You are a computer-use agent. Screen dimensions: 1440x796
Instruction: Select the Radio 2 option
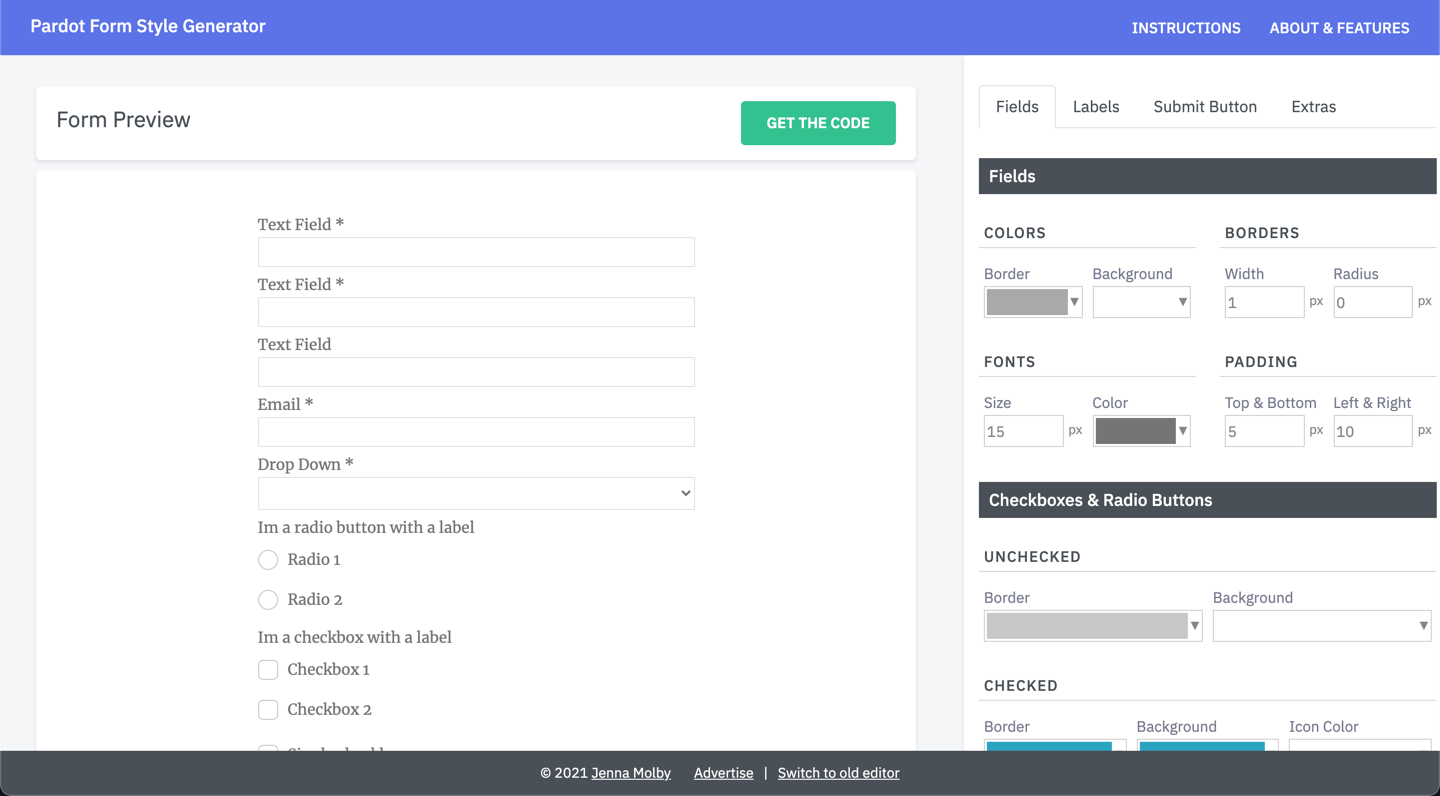(x=268, y=600)
